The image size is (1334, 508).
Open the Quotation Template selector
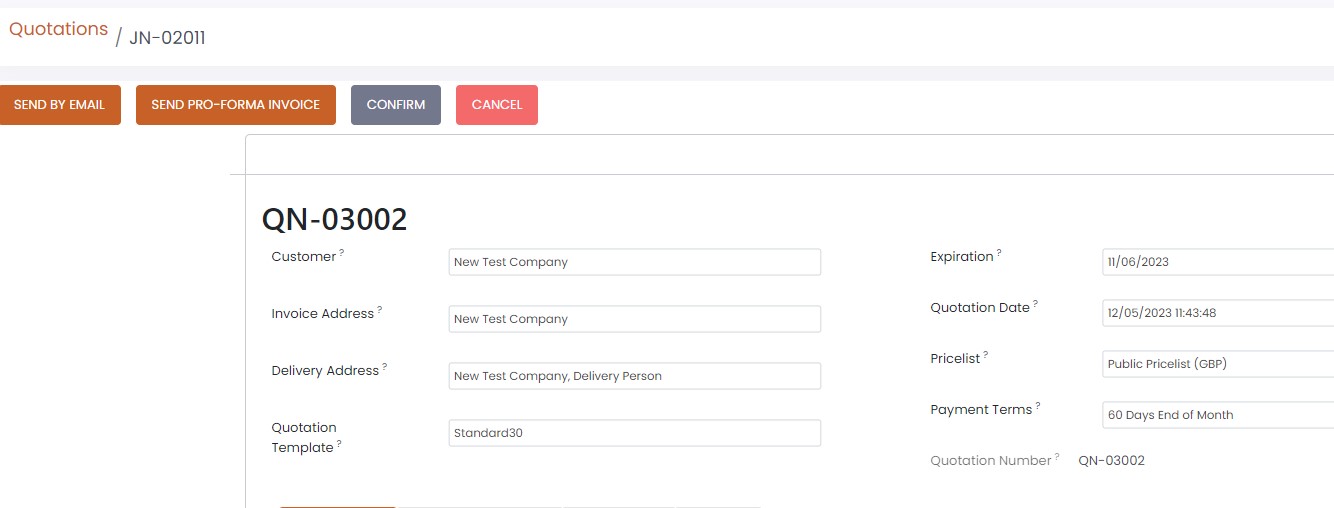coord(634,433)
